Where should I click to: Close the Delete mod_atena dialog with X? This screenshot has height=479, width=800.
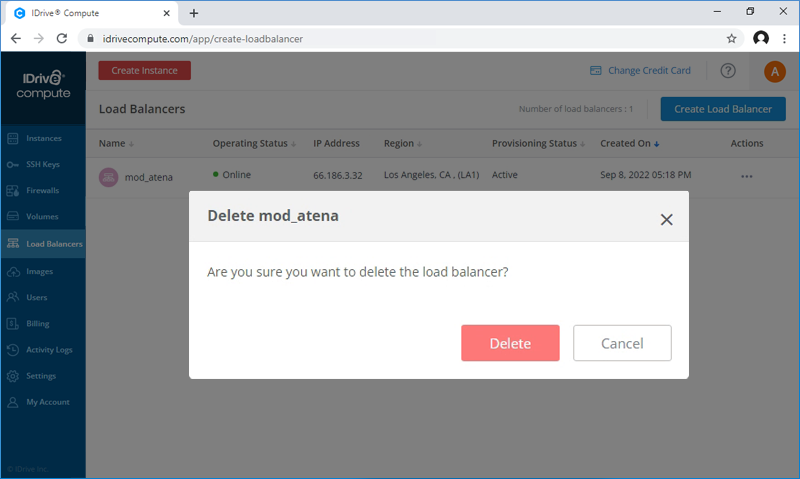(666, 220)
